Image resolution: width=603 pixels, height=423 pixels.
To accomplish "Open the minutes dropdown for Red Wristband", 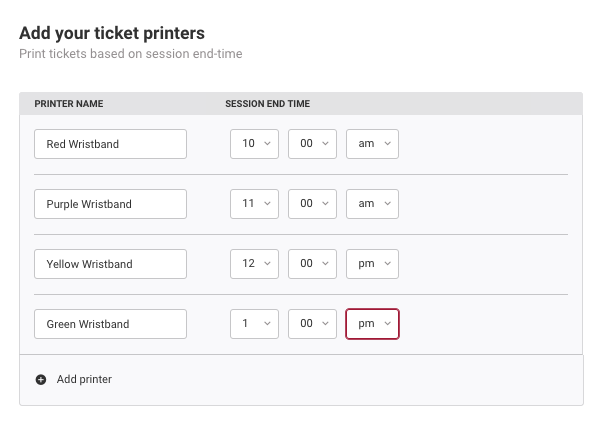I will pos(314,144).
